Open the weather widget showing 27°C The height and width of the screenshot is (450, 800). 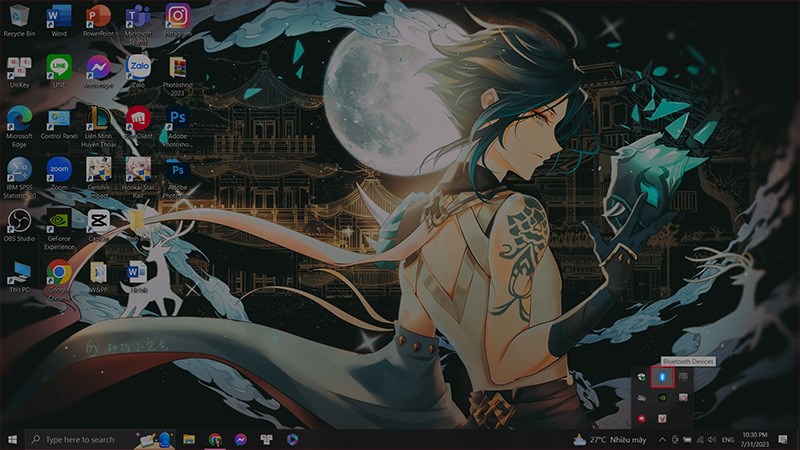(x=610, y=439)
